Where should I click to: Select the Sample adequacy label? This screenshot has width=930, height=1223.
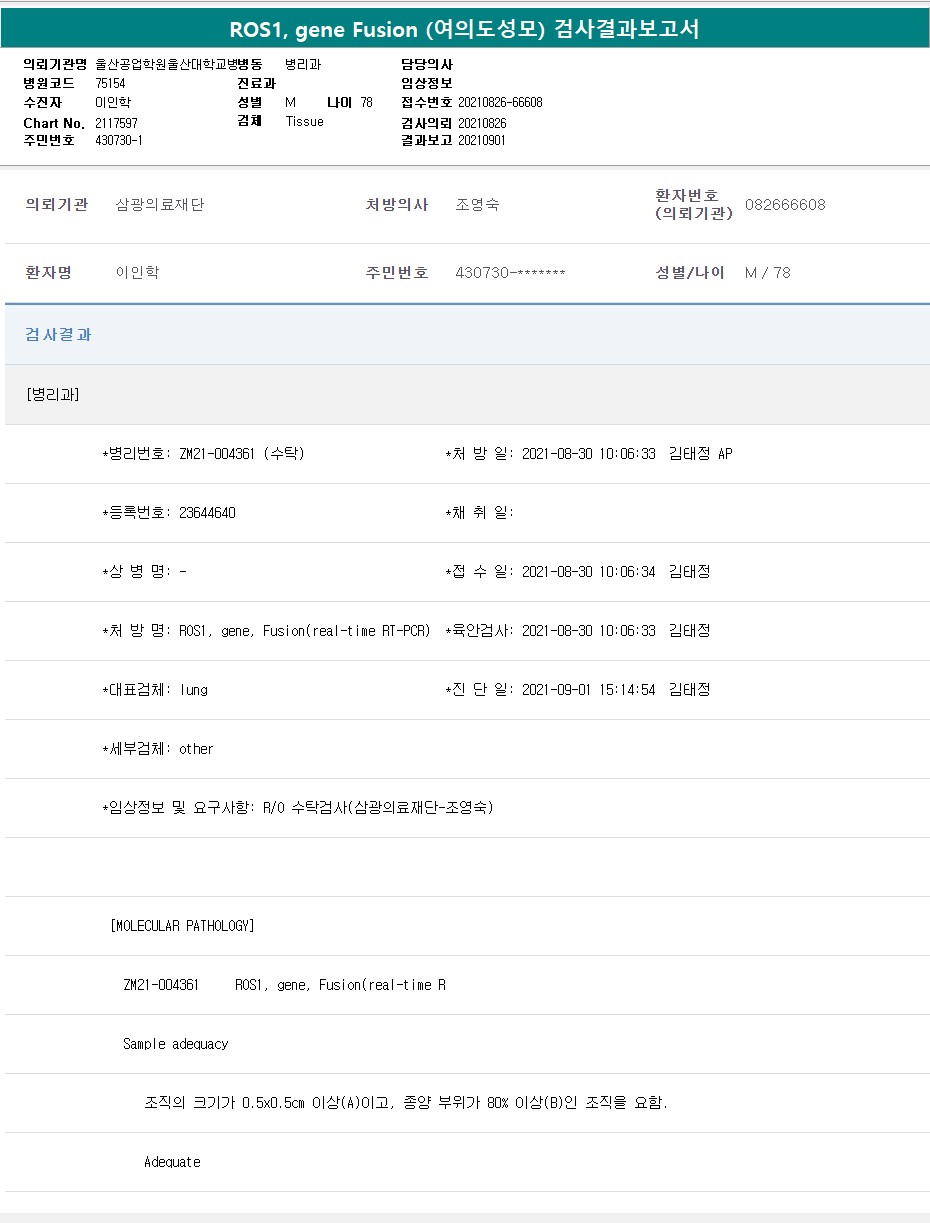click(175, 1044)
